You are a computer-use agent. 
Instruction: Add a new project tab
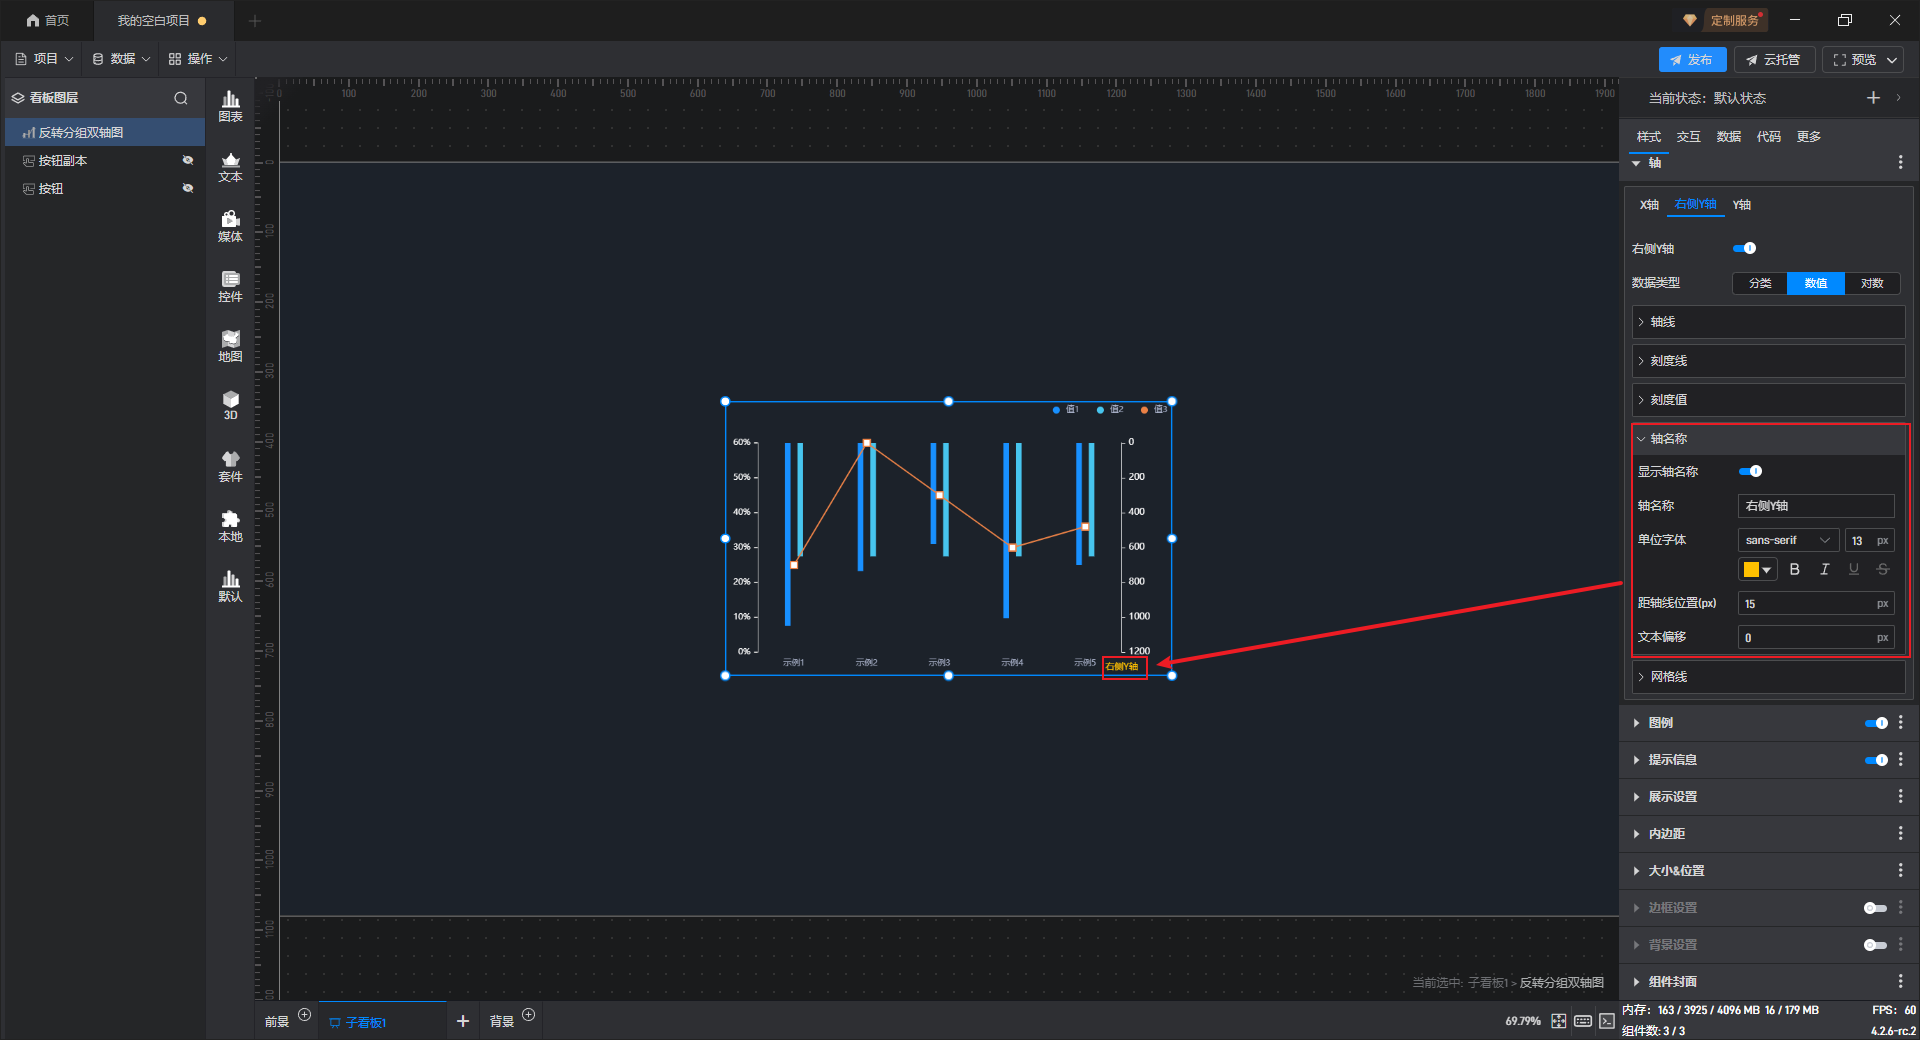(x=255, y=20)
